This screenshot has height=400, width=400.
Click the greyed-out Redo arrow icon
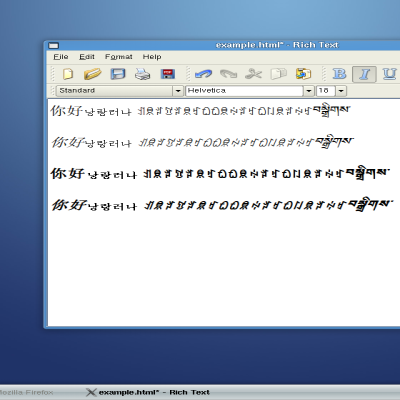coord(228,74)
